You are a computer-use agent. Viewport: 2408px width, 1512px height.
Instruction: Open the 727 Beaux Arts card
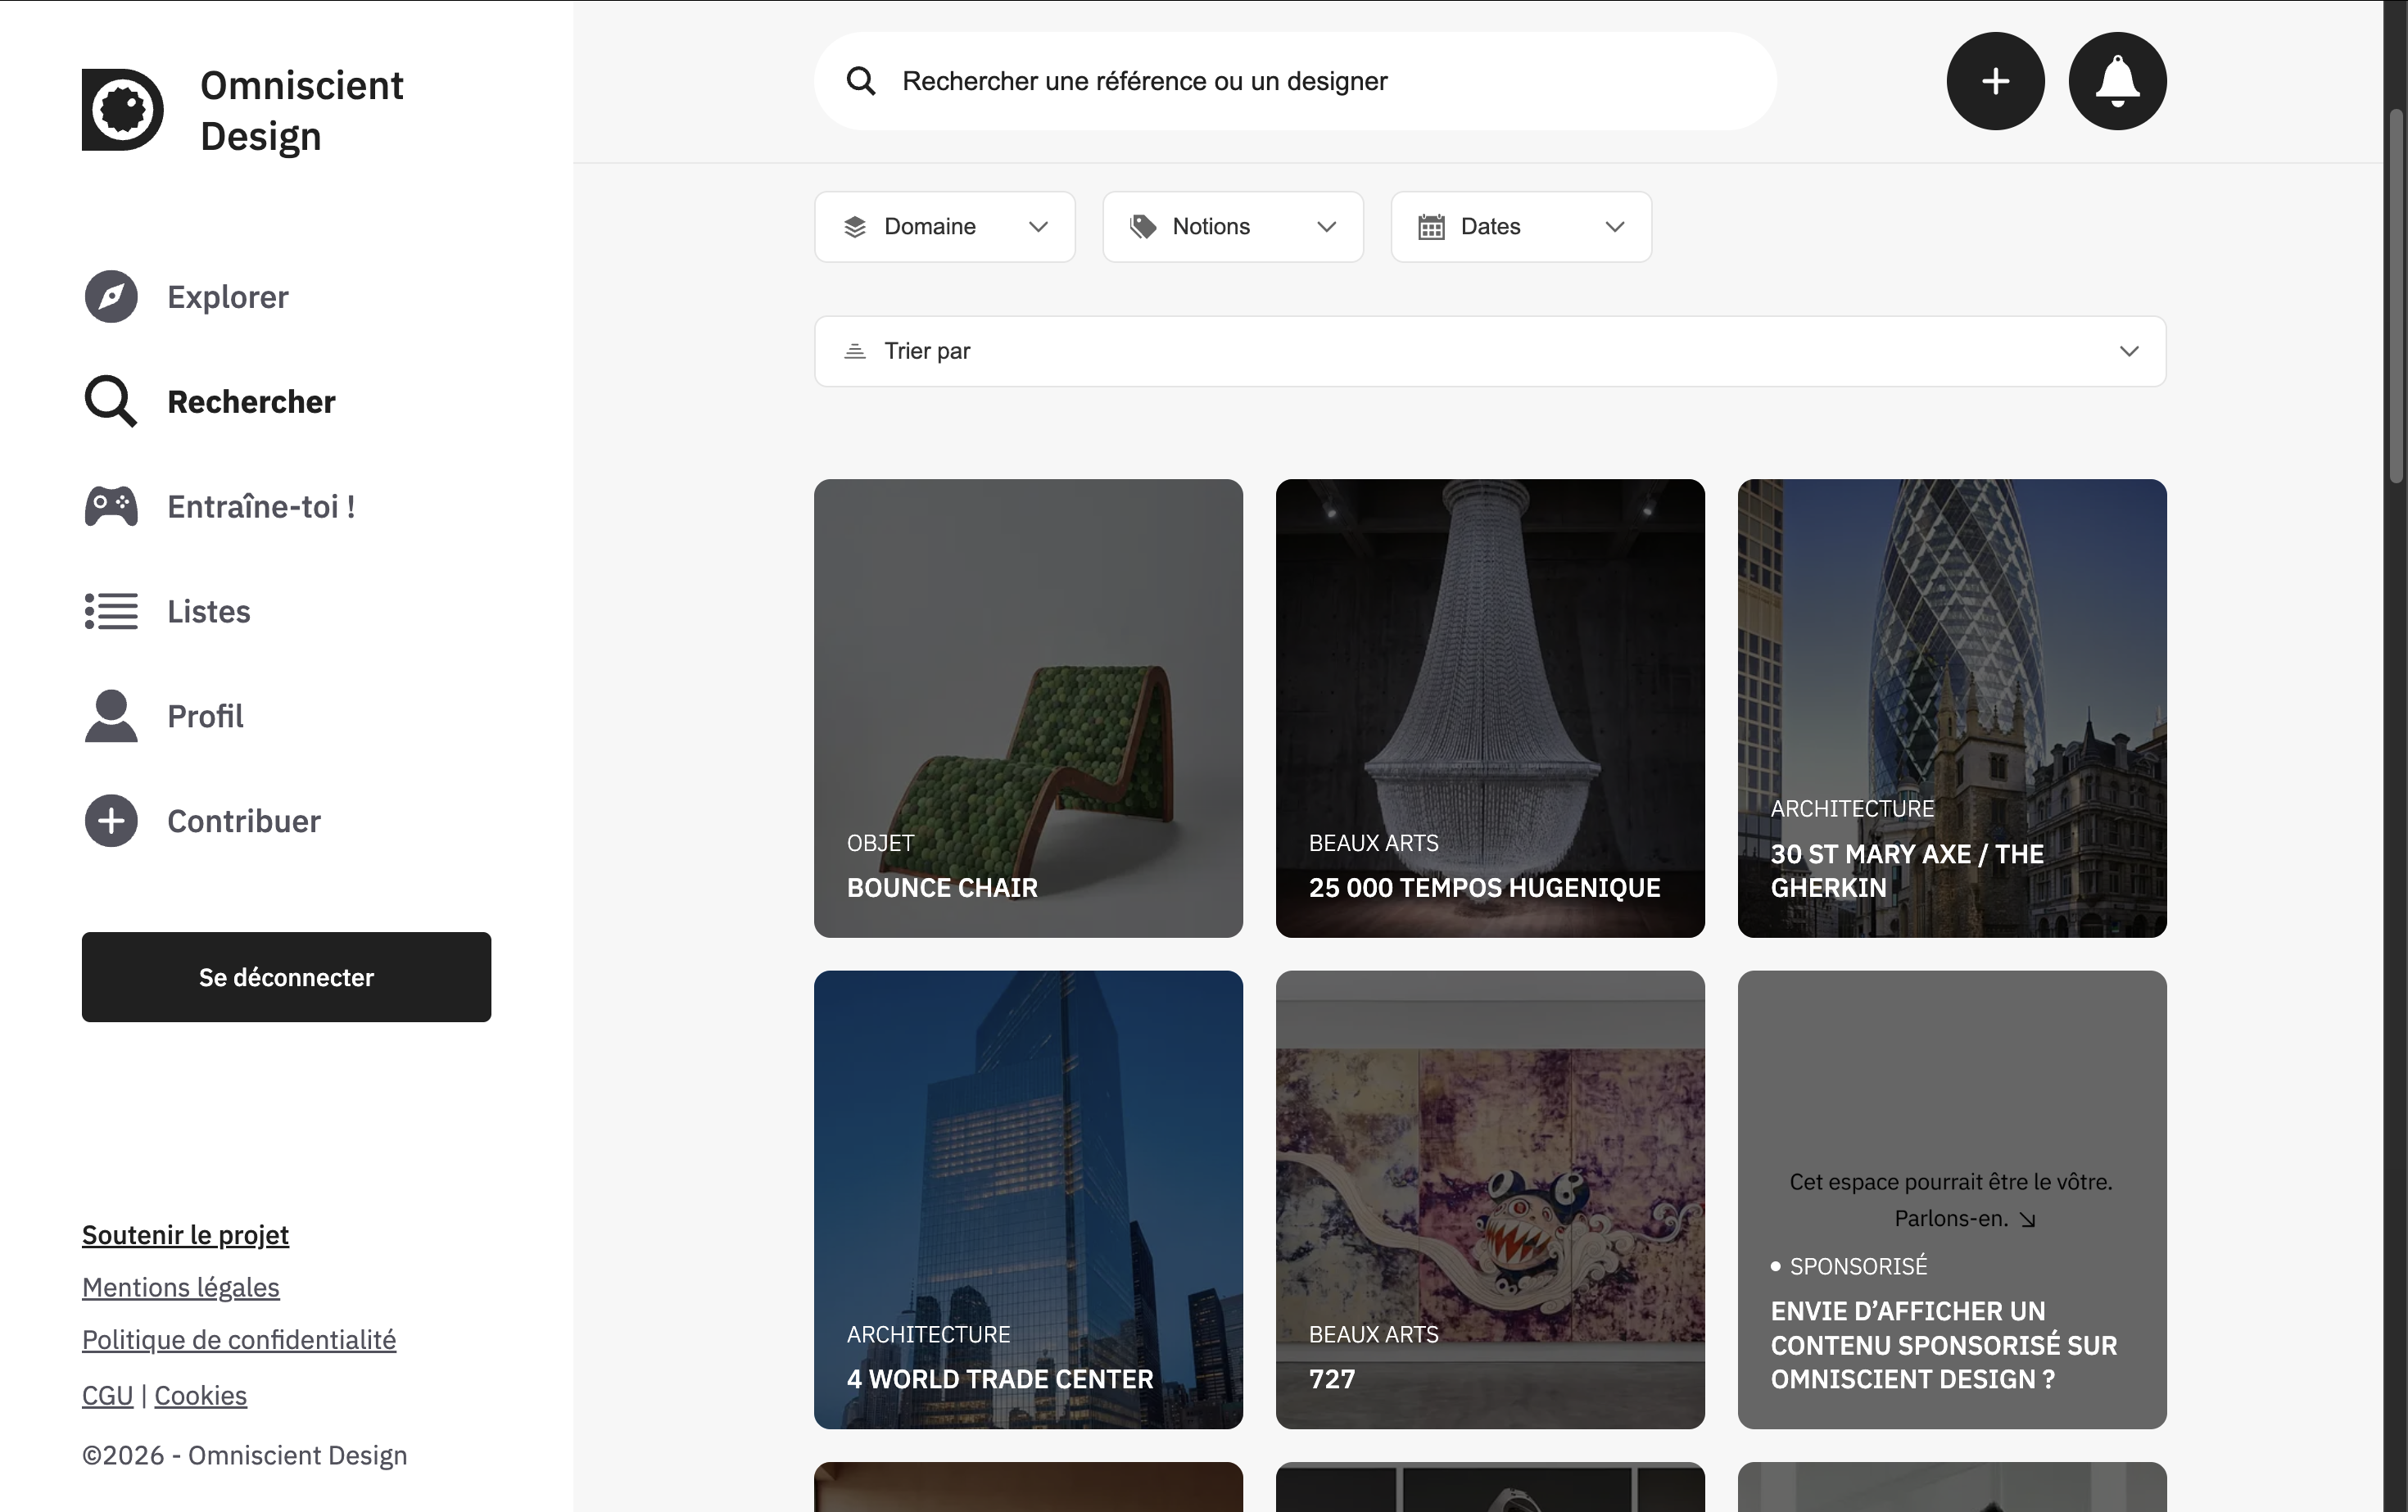(1490, 1199)
